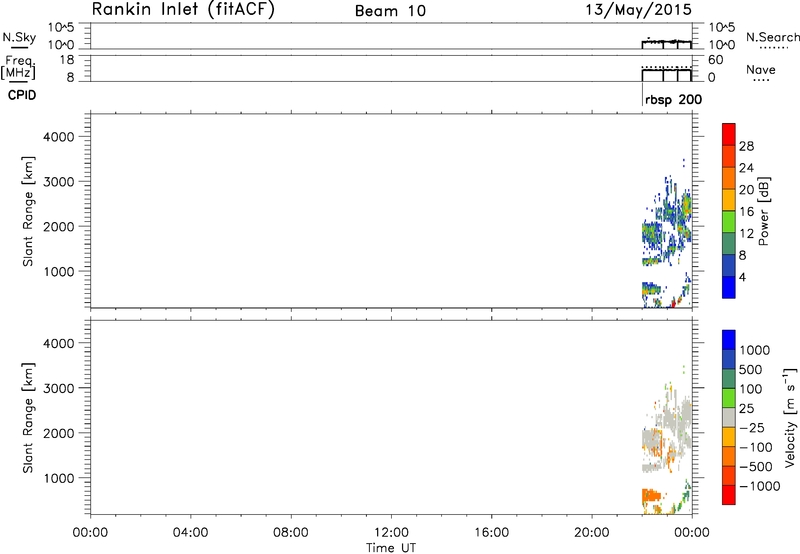Click the blue bottom segment of Power colorbar

[729, 287]
